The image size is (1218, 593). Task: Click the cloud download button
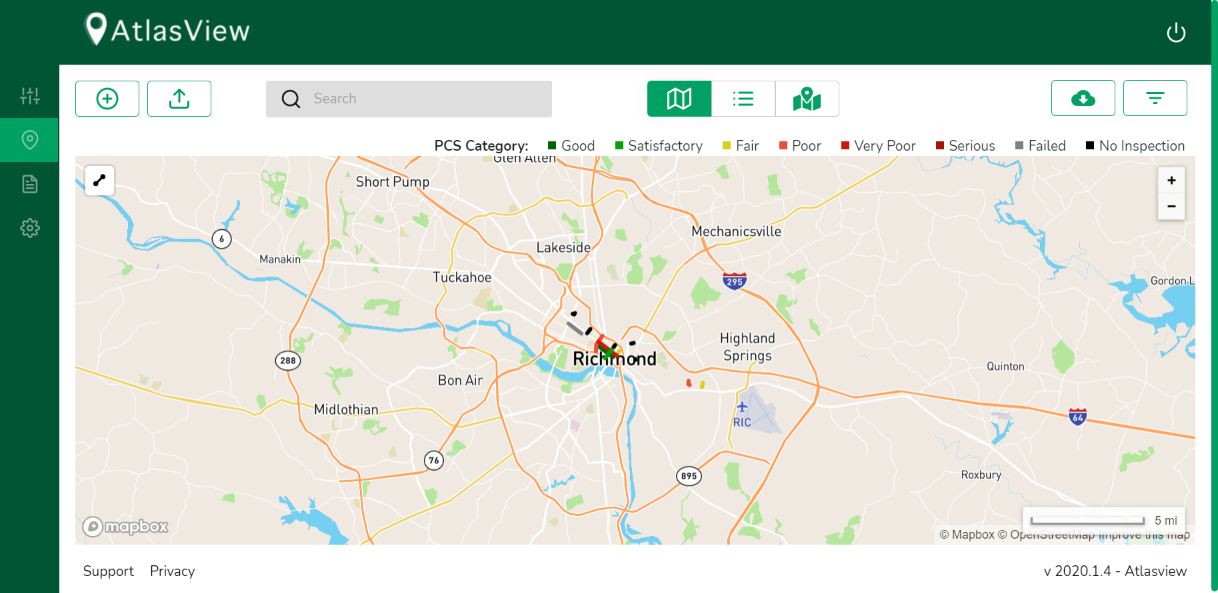click(1083, 98)
